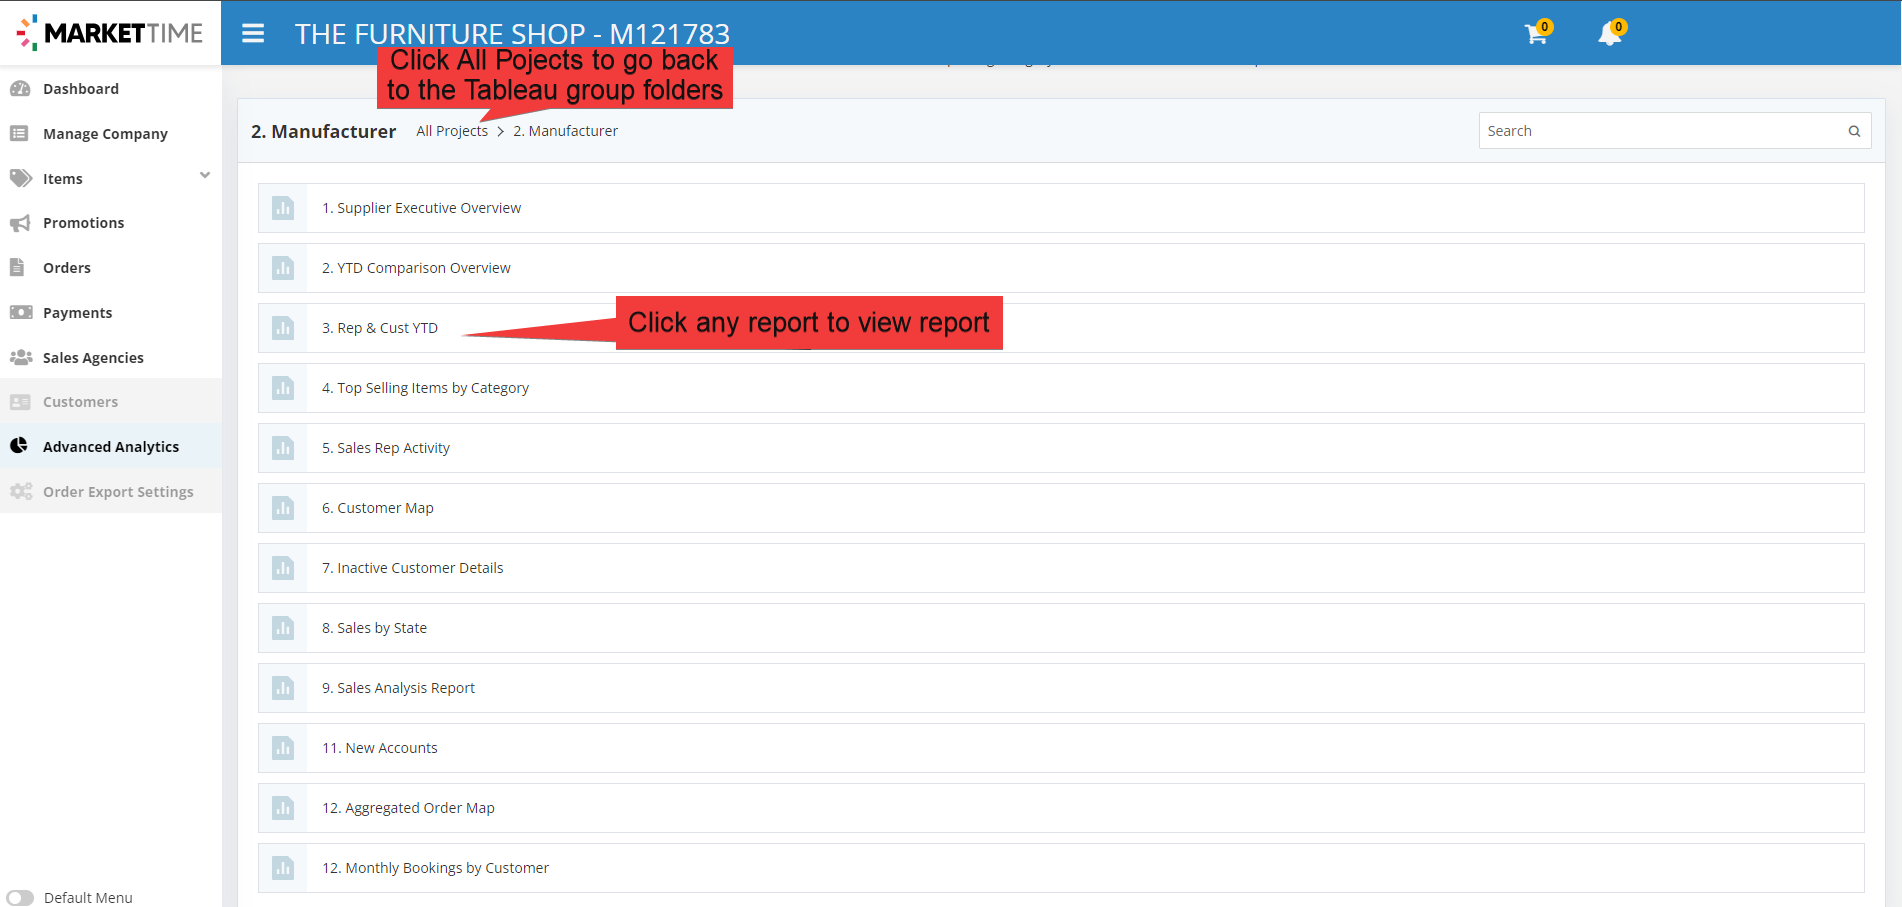Viewport: 1902px width, 907px height.
Task: Click in the Search input field
Action: 1660,131
